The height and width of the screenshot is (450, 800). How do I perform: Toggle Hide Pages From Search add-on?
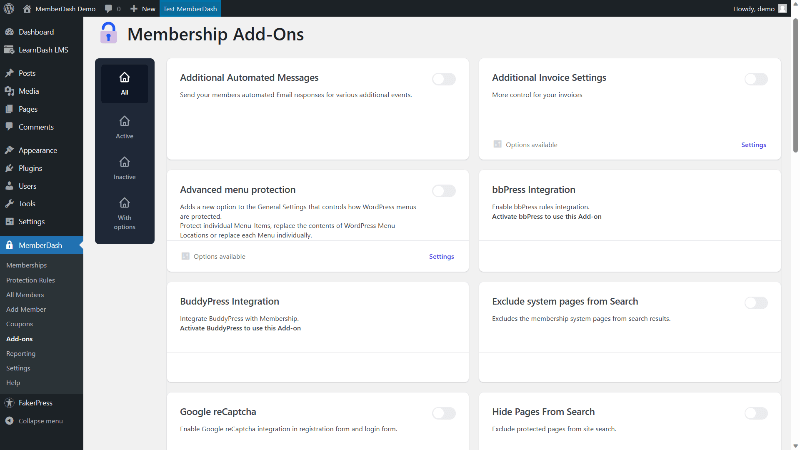point(756,413)
